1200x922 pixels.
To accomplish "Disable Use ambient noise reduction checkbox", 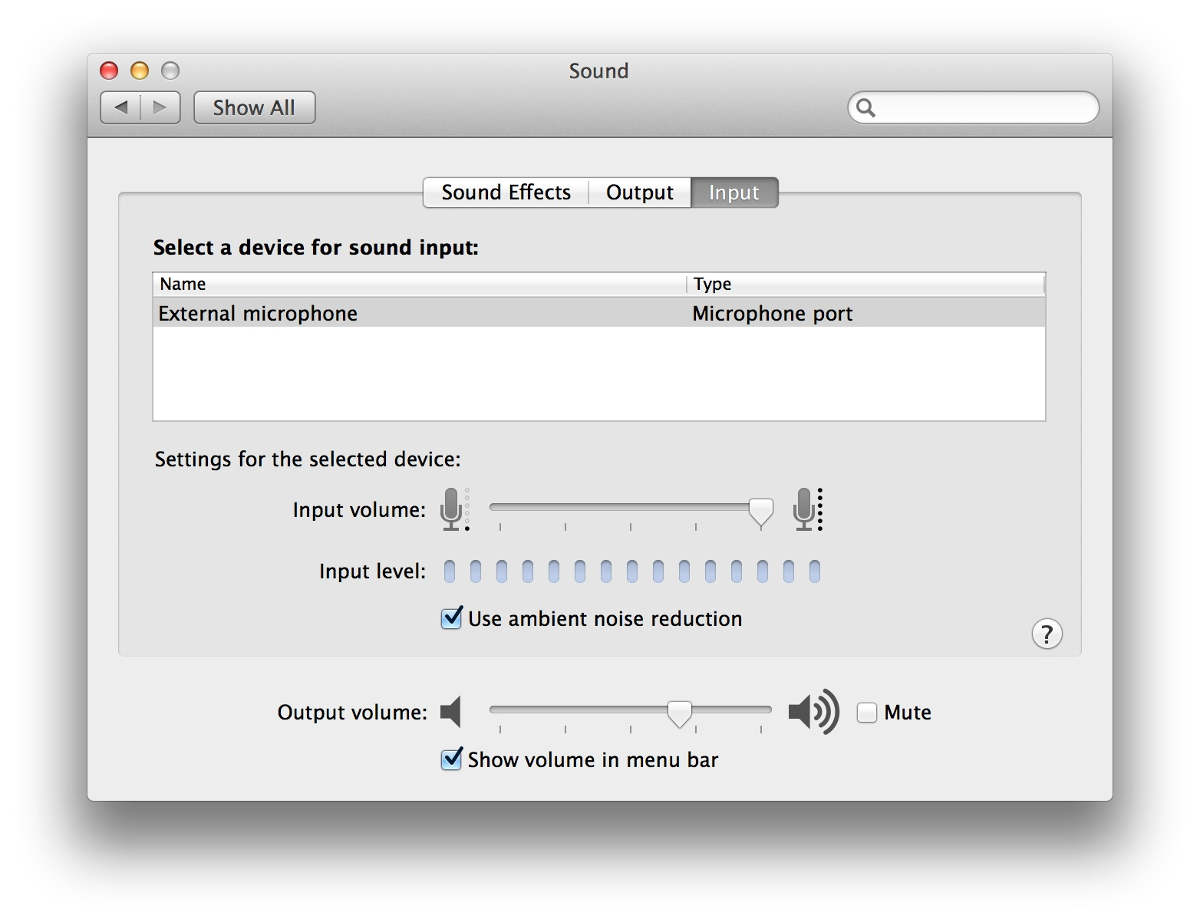I will coord(452,618).
